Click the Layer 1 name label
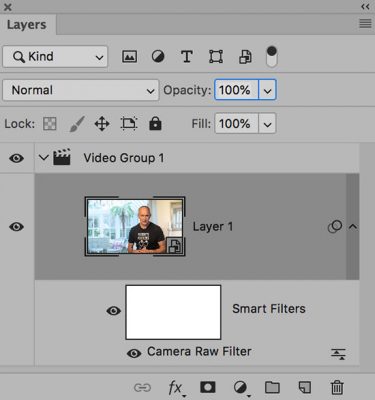 213,227
